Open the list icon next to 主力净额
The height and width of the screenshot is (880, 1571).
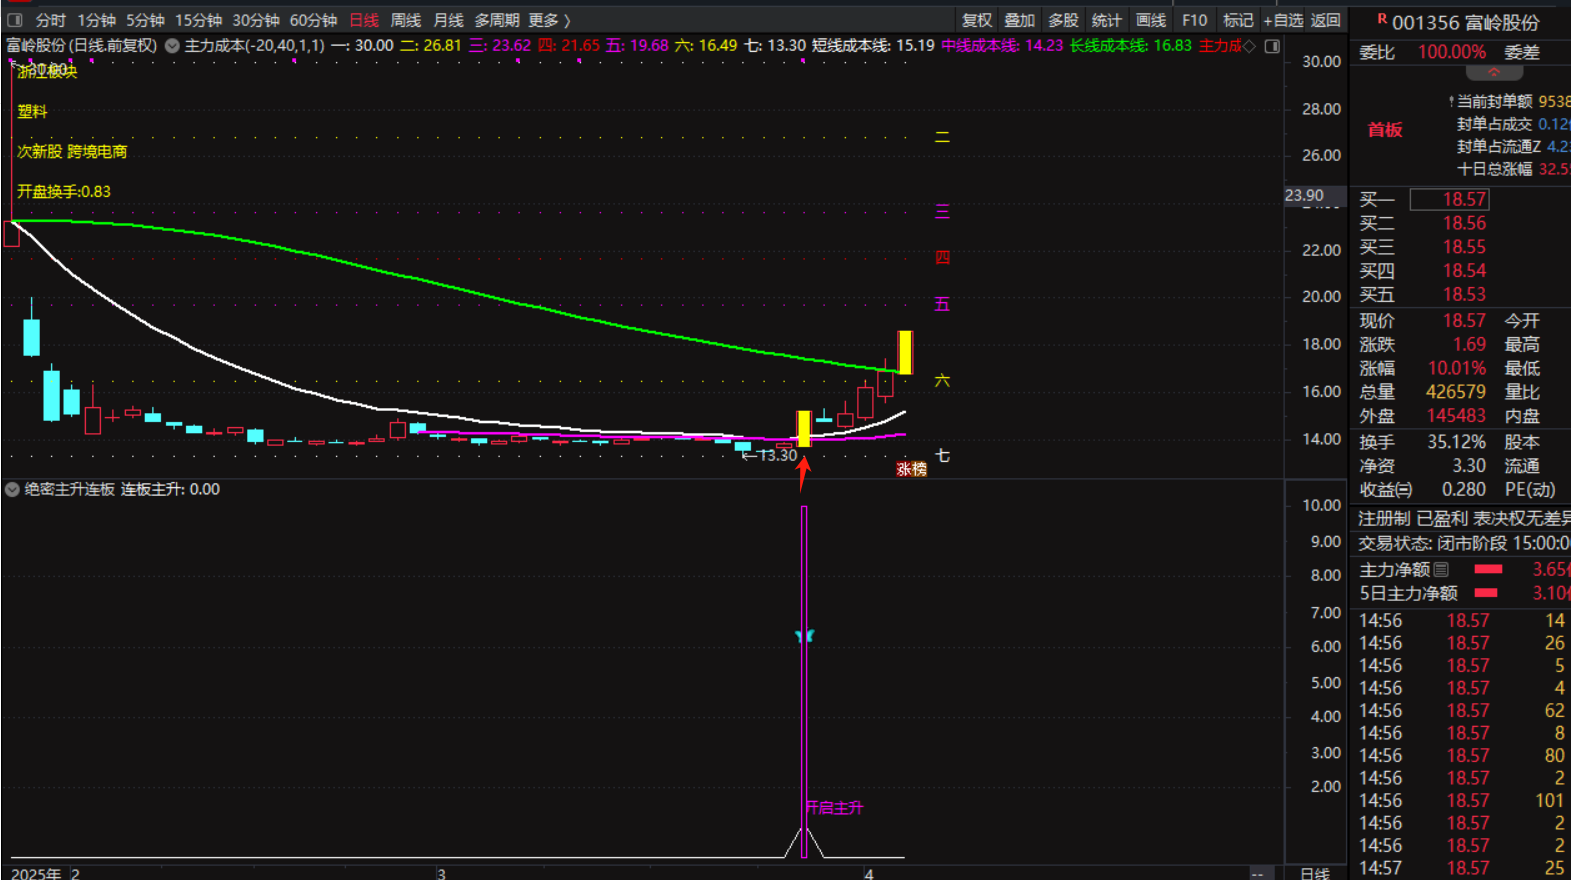pyautogui.click(x=1441, y=569)
